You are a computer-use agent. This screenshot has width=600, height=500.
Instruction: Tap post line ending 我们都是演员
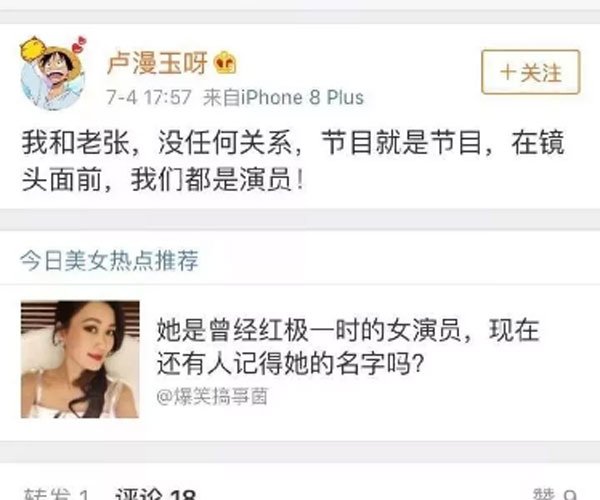[163, 179]
